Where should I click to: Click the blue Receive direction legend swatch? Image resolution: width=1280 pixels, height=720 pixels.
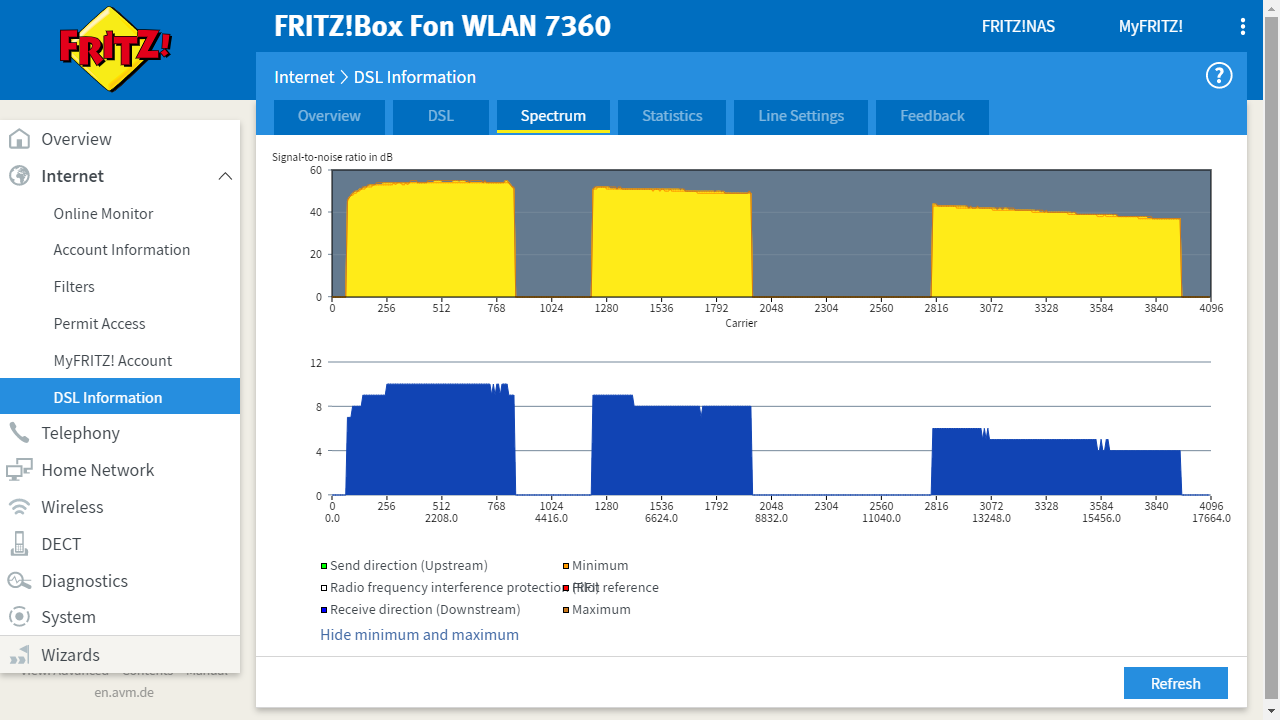(324, 610)
